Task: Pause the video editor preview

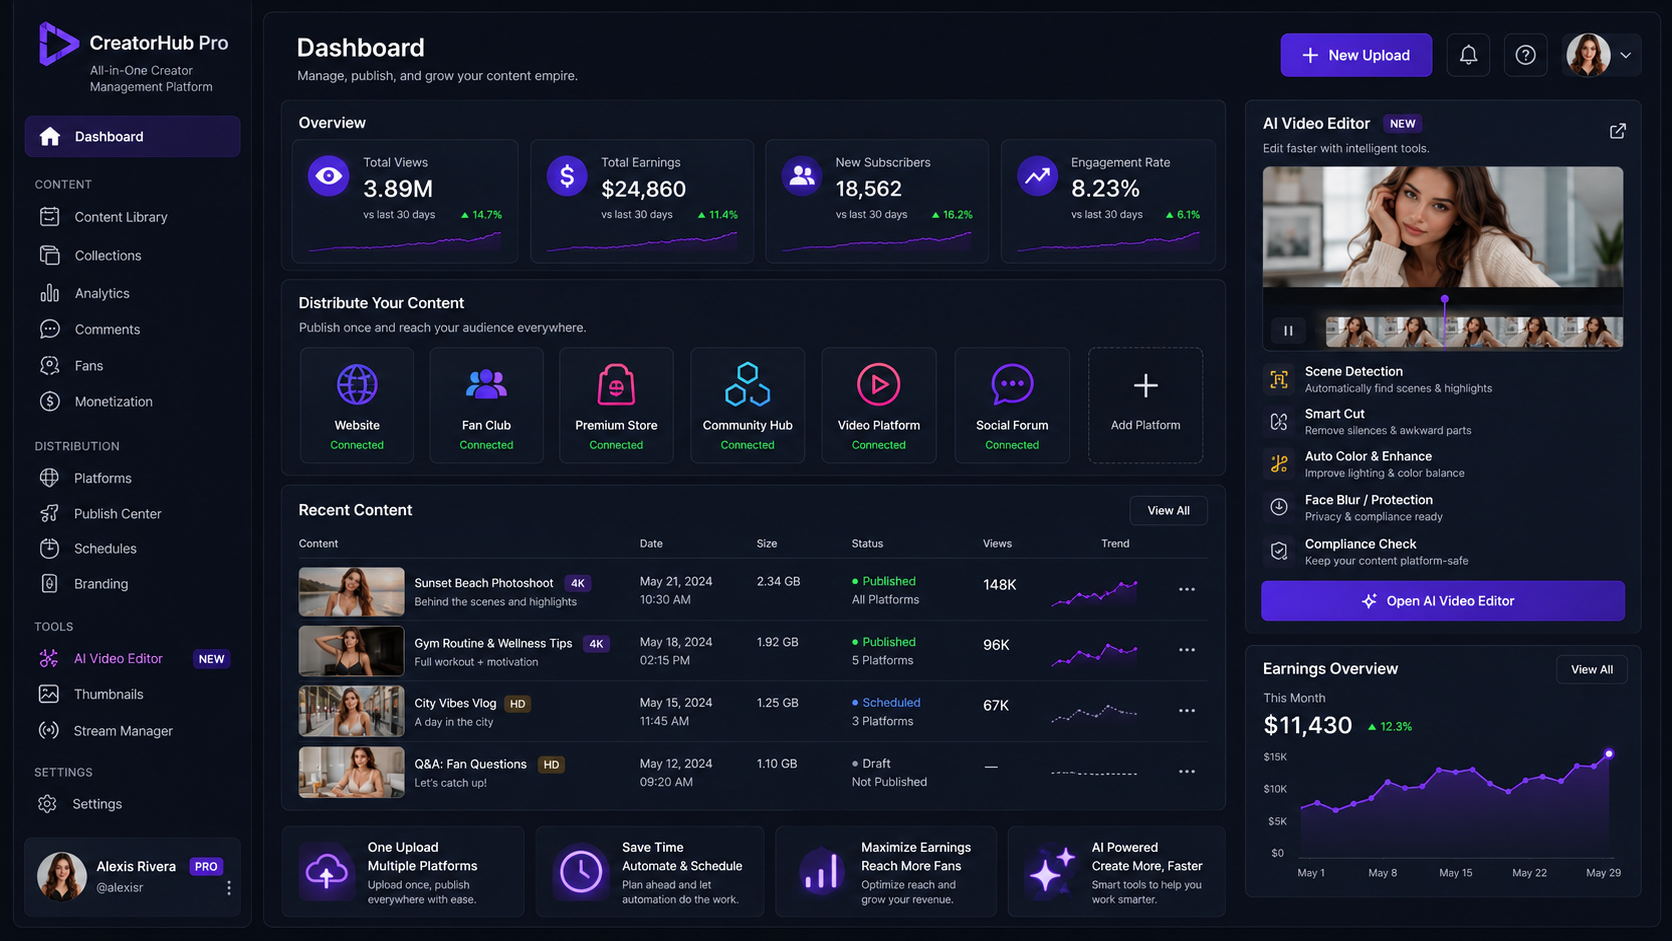Action: click(1288, 331)
